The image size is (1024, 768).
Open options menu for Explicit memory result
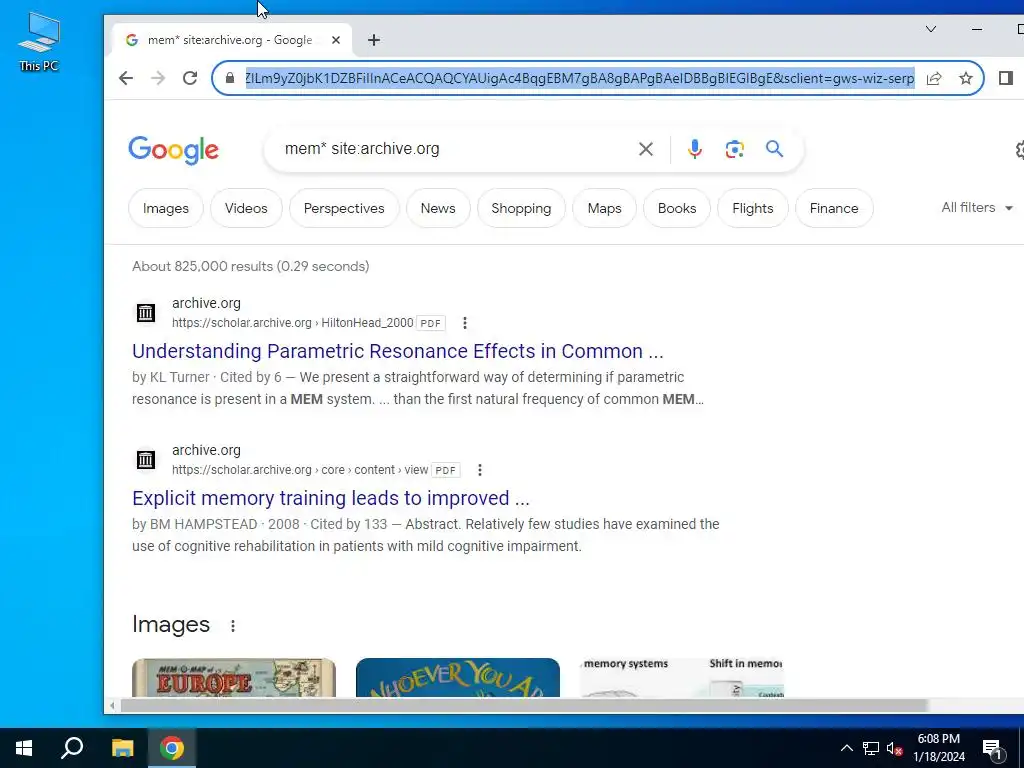tap(479, 470)
